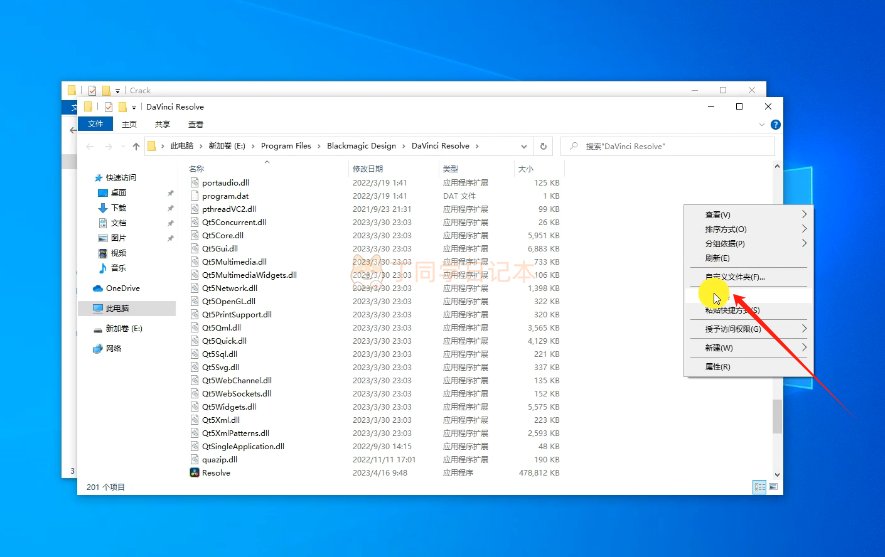
Task: Select the program.dat file icon
Action: point(195,196)
